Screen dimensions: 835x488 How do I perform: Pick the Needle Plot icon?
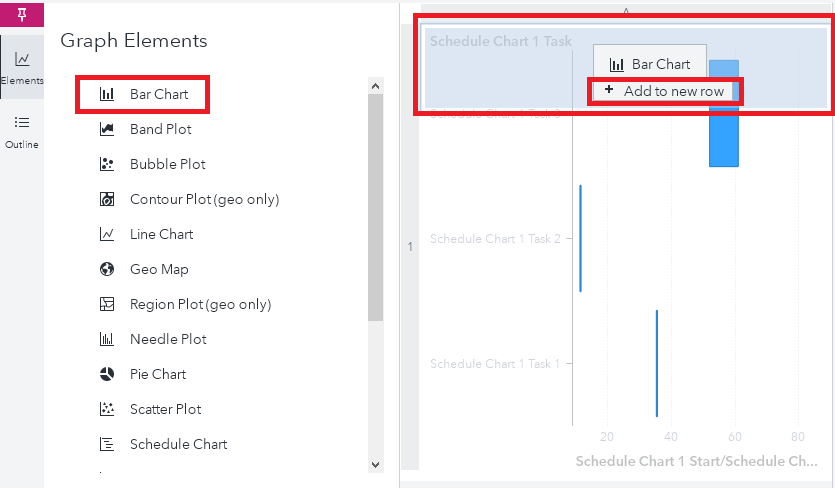pos(107,340)
